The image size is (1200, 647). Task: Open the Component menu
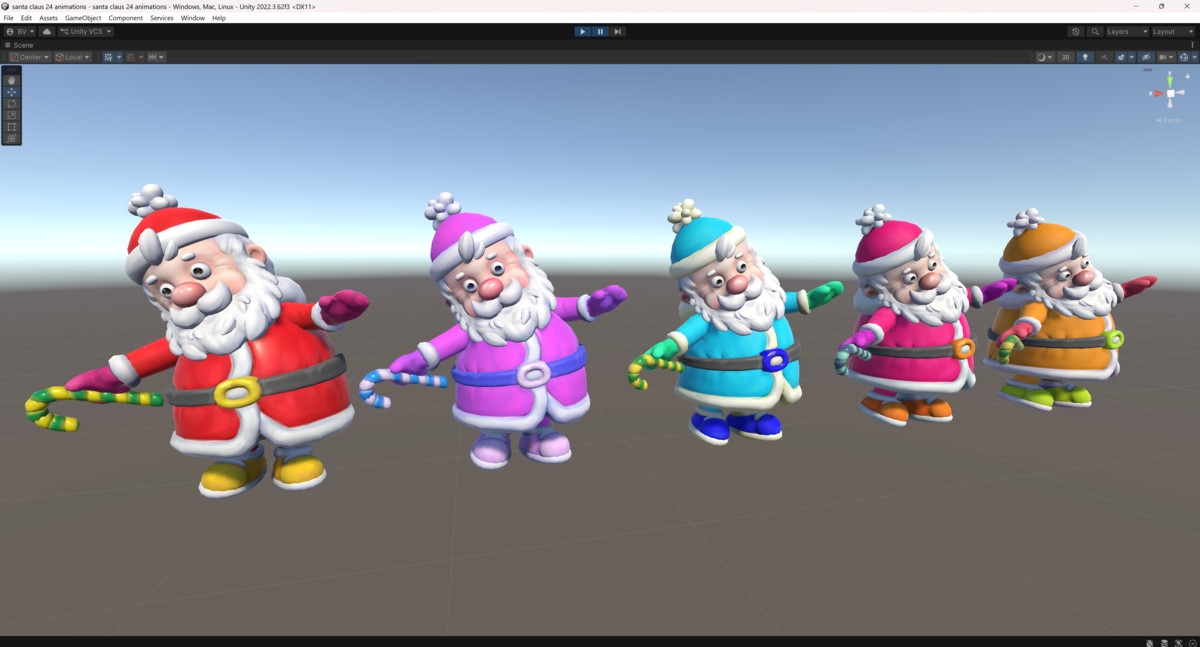126,18
